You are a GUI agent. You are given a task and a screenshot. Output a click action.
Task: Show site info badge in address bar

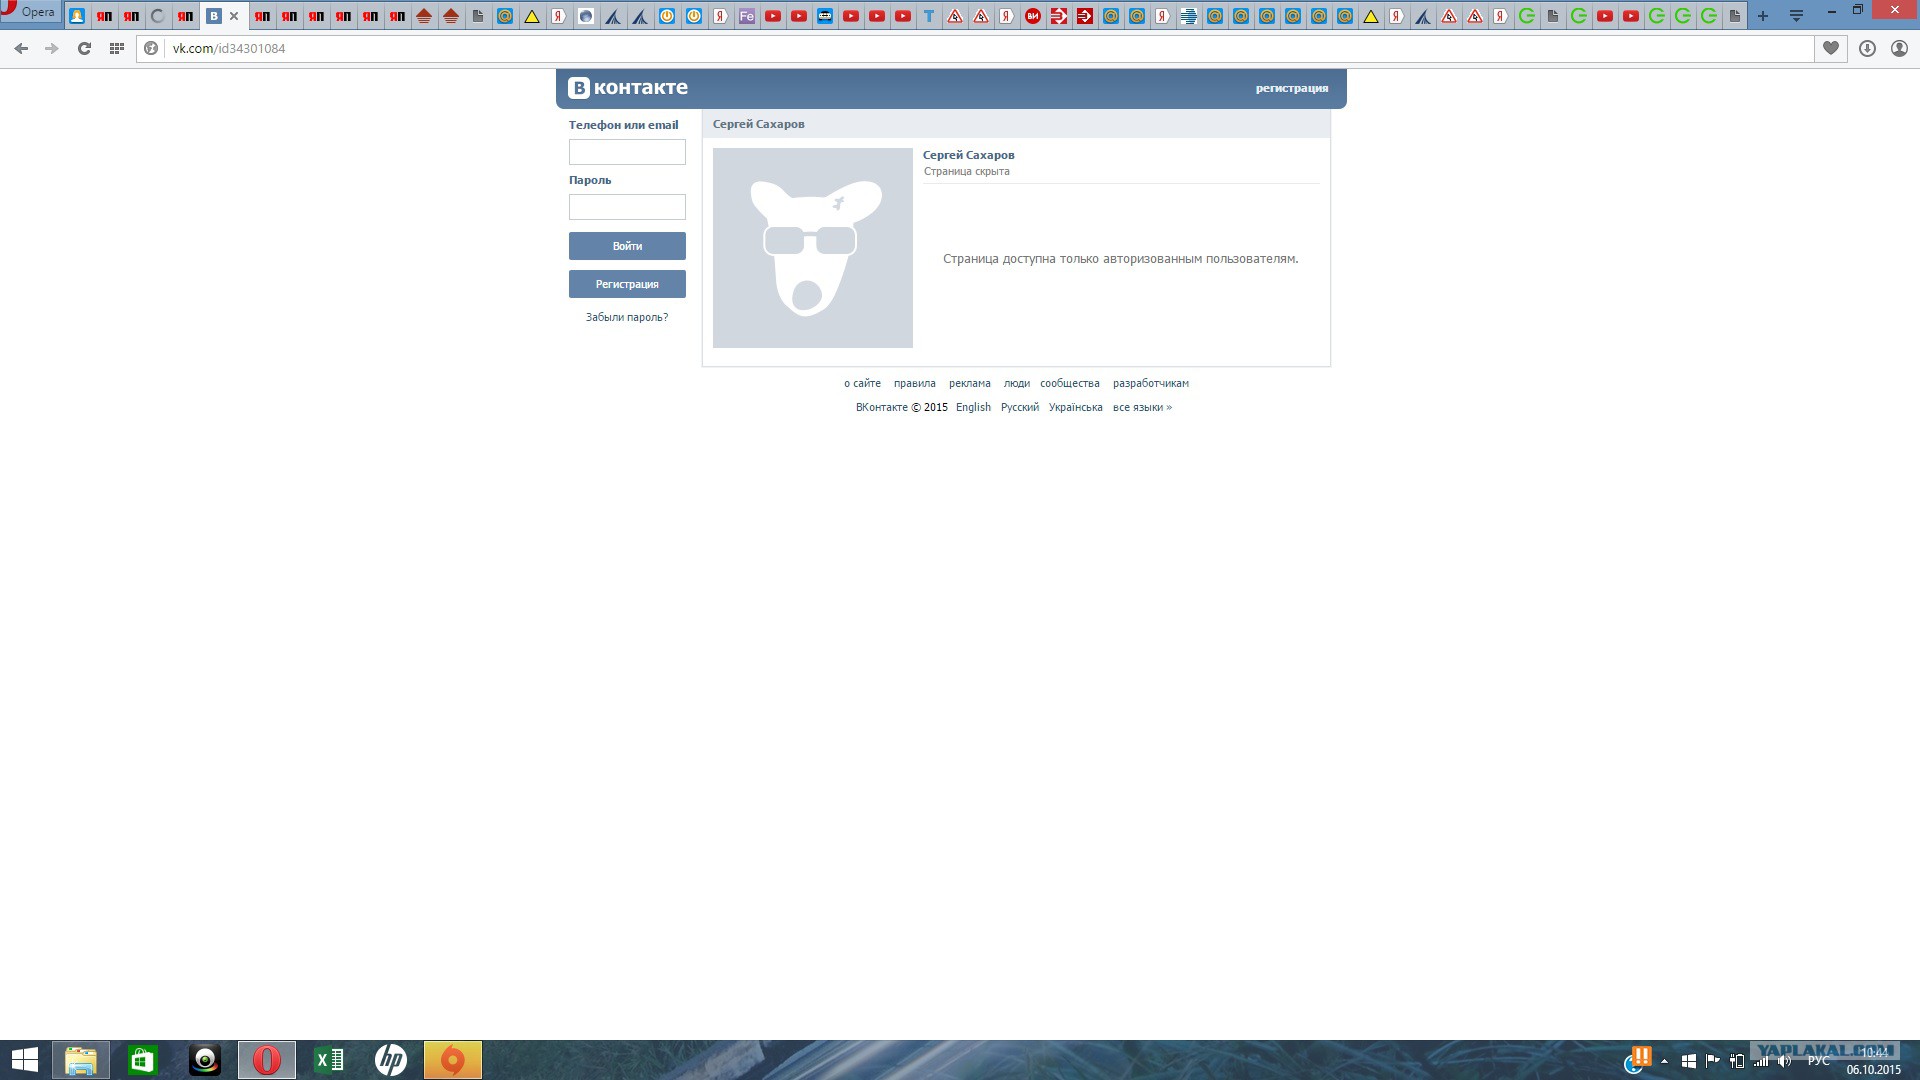pyautogui.click(x=152, y=48)
